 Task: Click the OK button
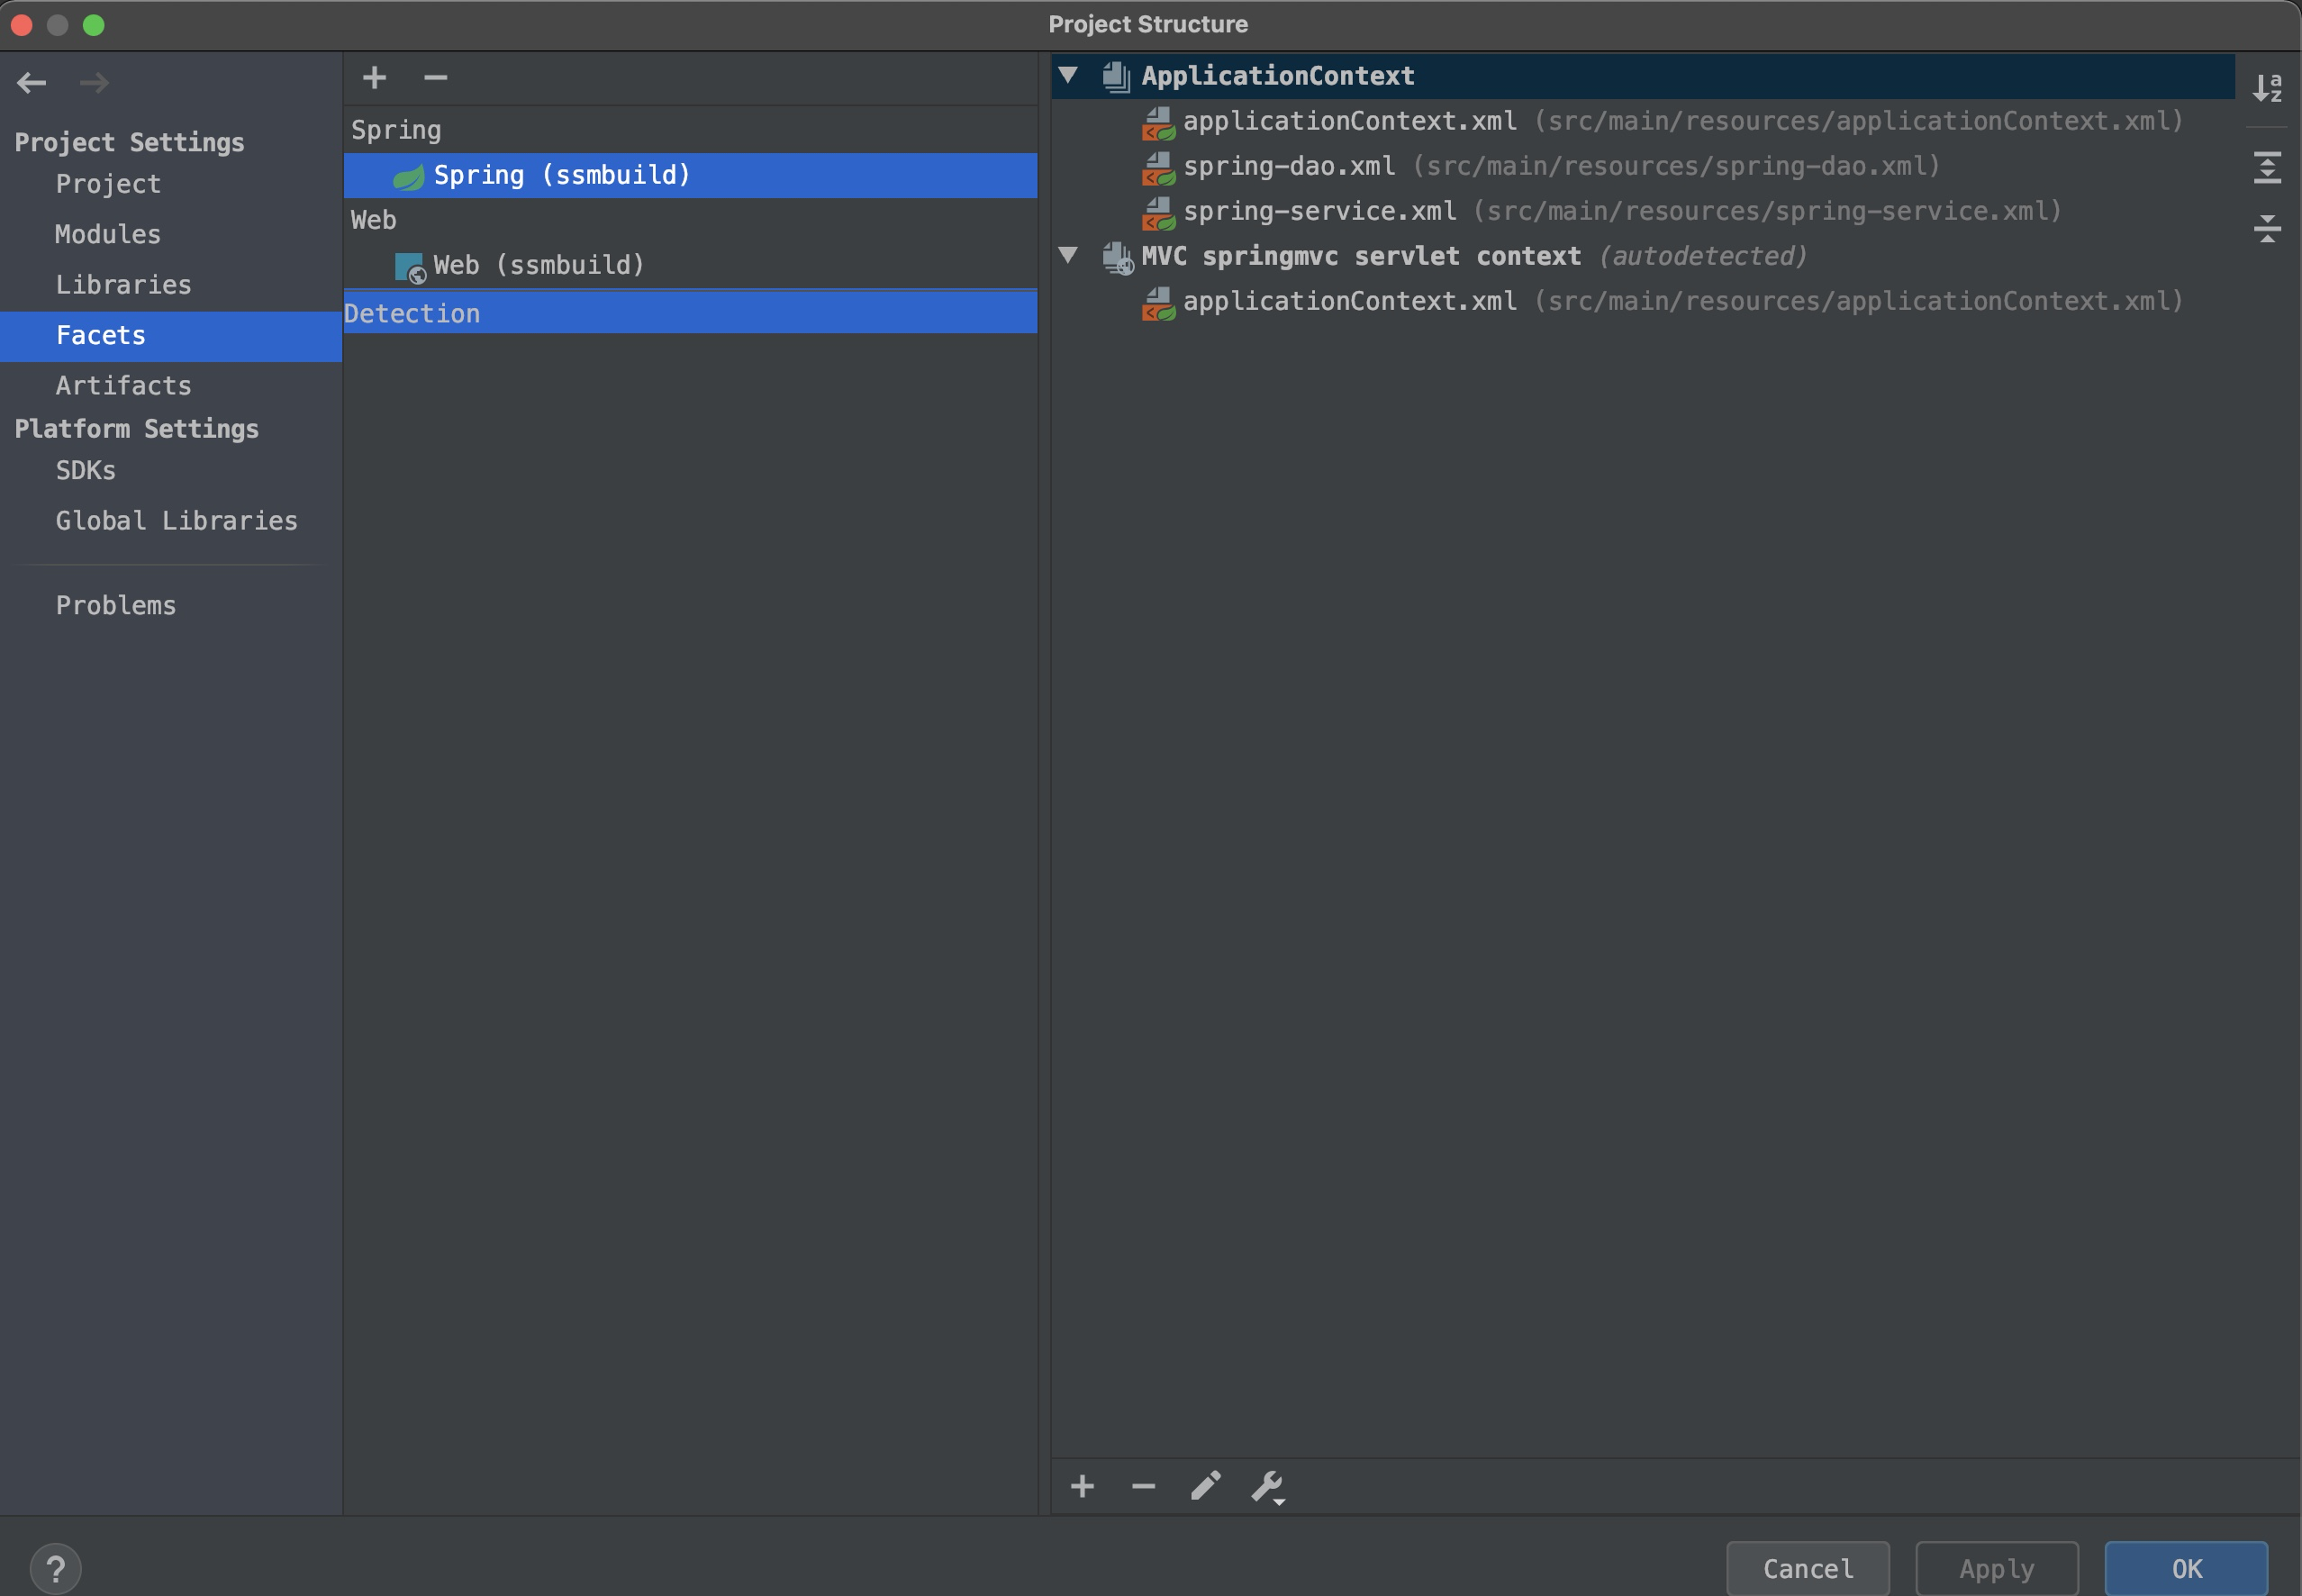click(x=2185, y=1567)
